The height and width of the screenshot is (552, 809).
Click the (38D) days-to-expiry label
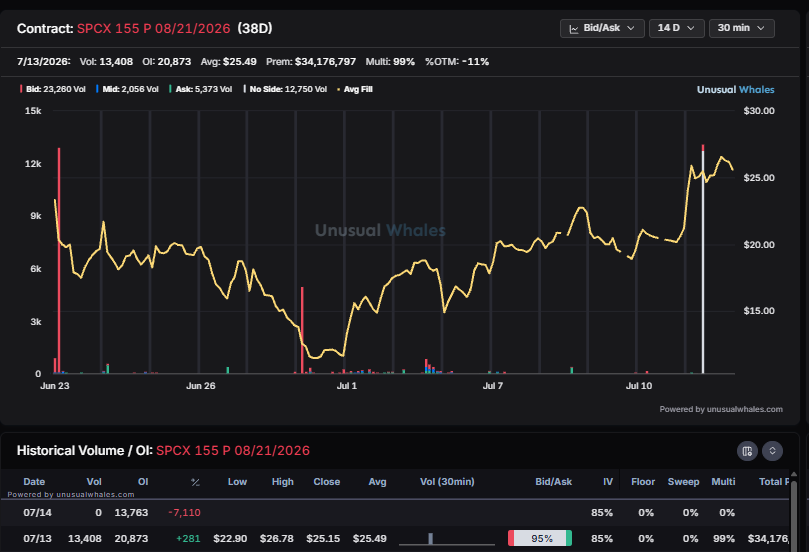[255, 28]
